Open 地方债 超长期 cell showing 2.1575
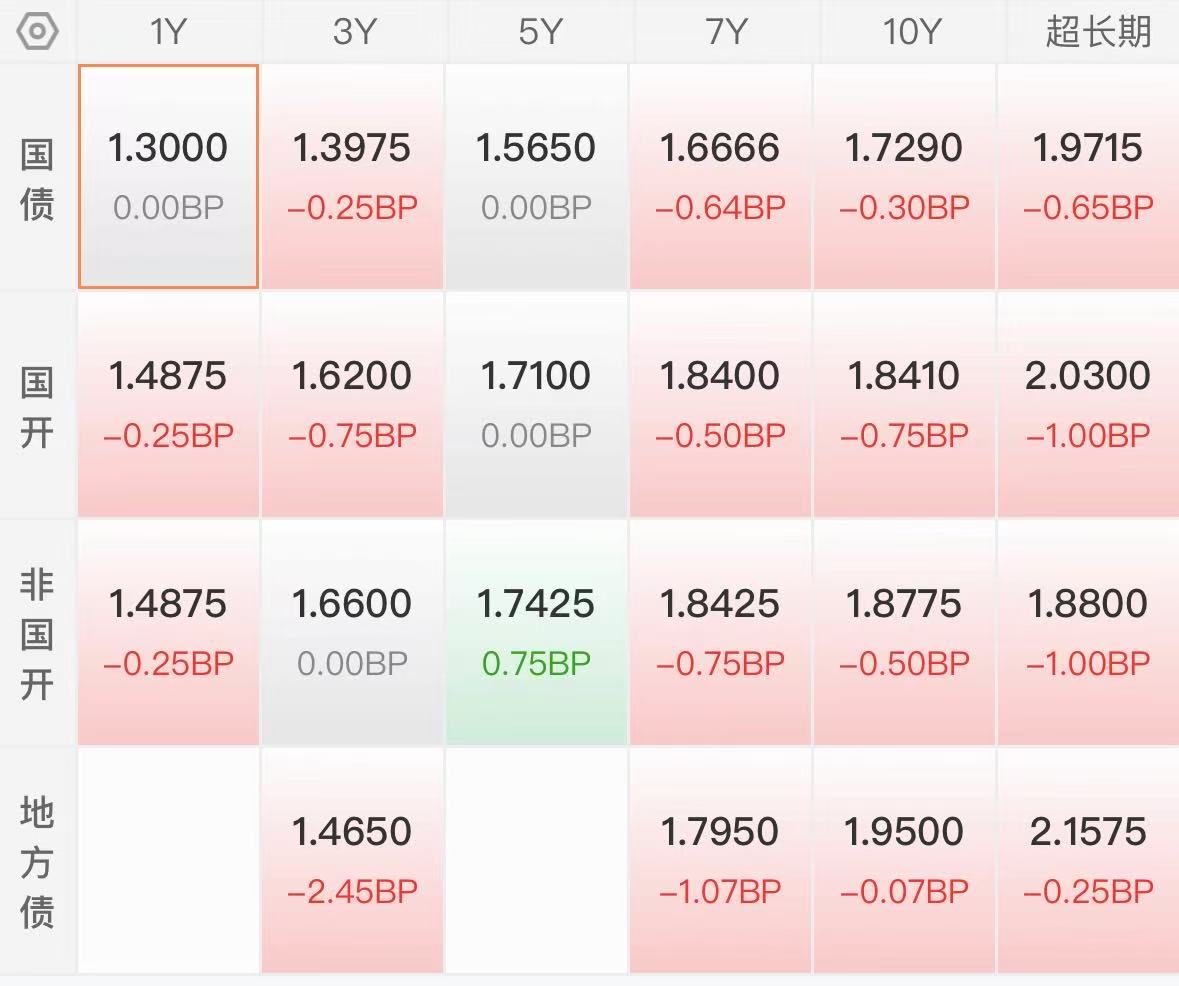The width and height of the screenshot is (1179, 986). [x=1088, y=860]
